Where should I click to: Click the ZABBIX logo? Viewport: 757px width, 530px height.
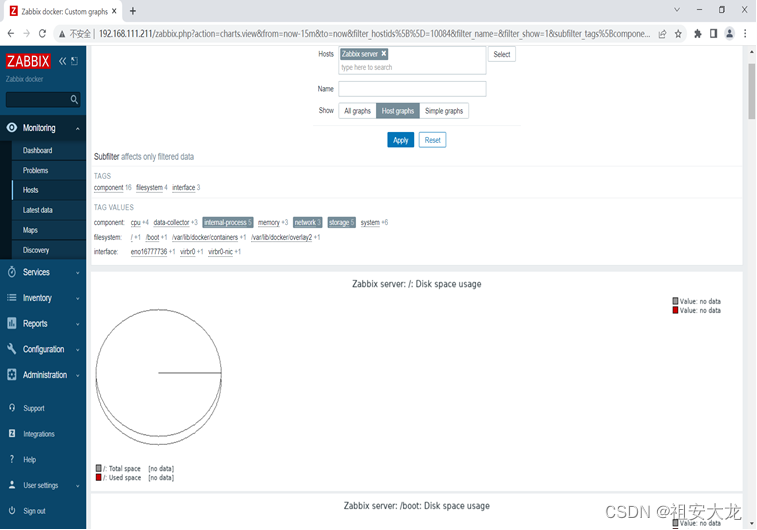click(x=28, y=61)
